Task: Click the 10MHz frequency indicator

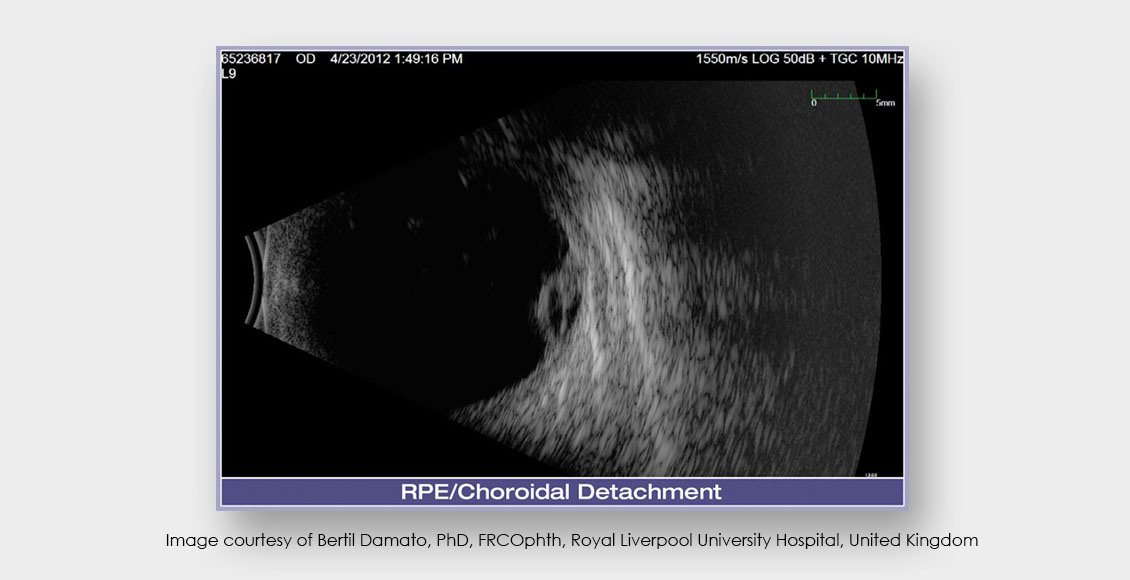Action: [882, 58]
